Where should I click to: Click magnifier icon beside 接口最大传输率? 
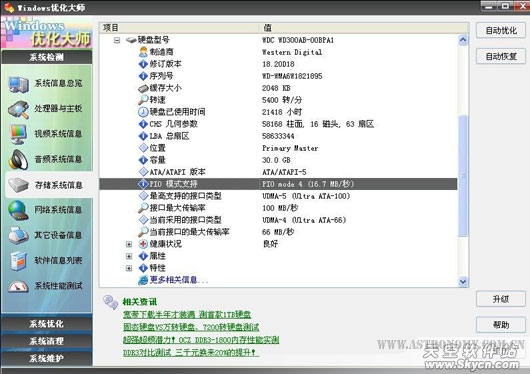(x=143, y=208)
